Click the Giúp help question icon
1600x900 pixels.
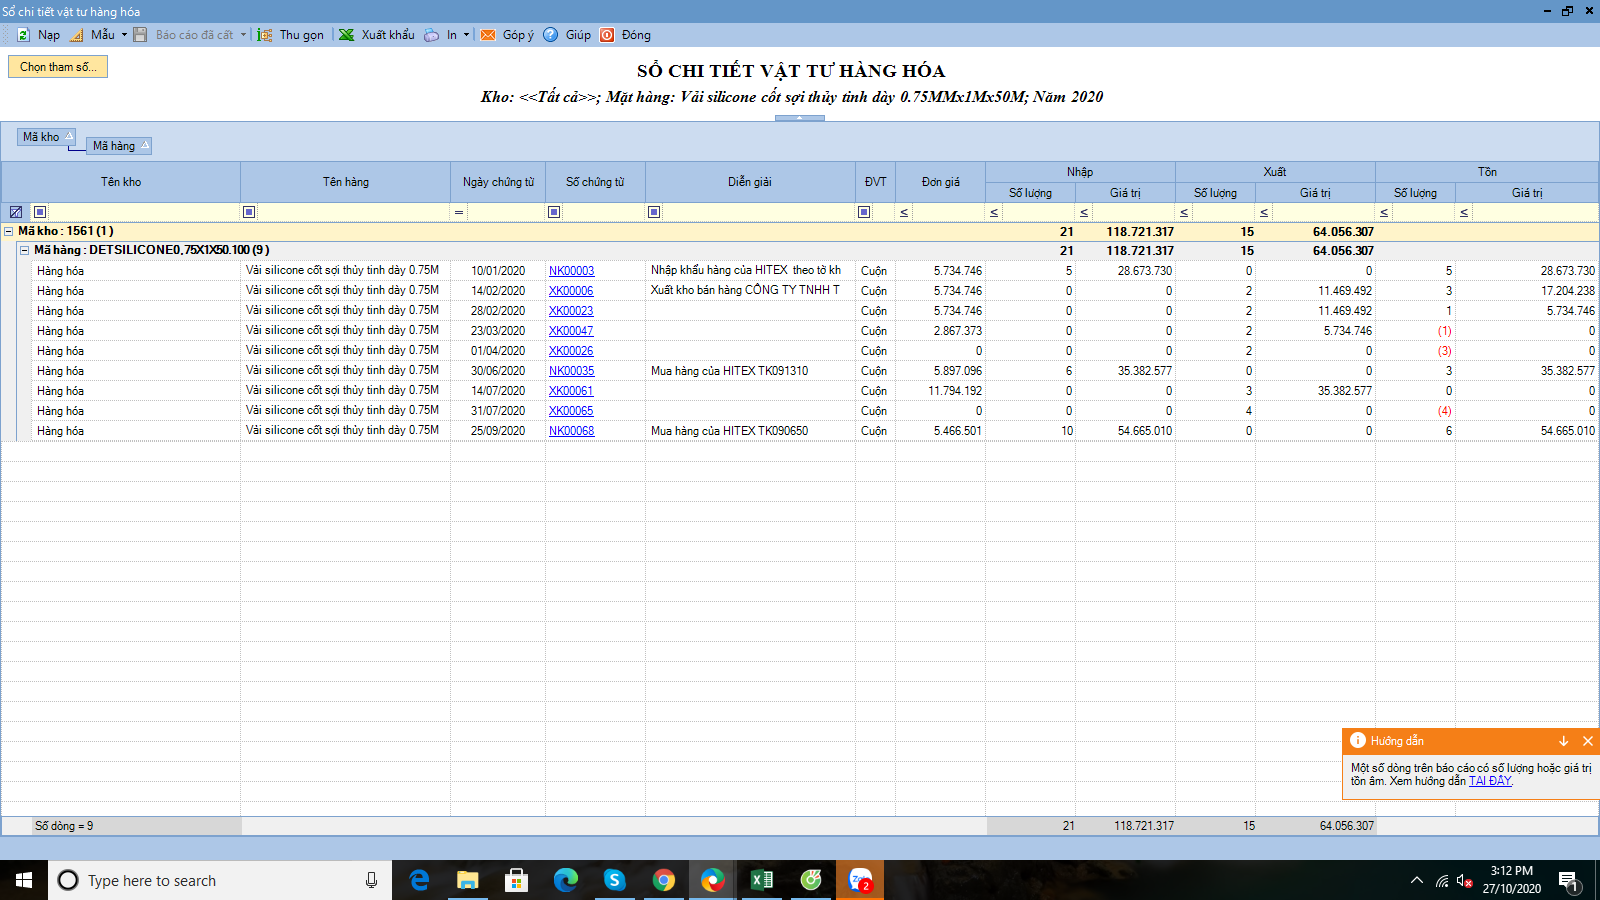[551, 35]
